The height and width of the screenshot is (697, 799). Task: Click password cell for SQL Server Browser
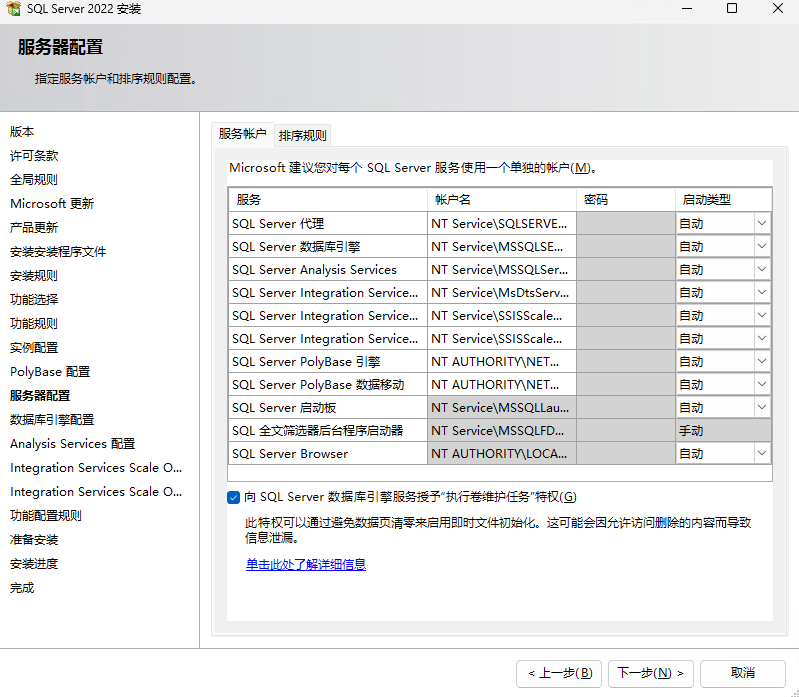tap(626, 453)
